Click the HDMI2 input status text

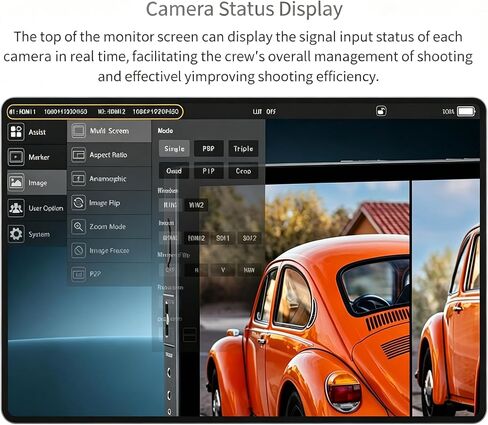tap(112, 111)
